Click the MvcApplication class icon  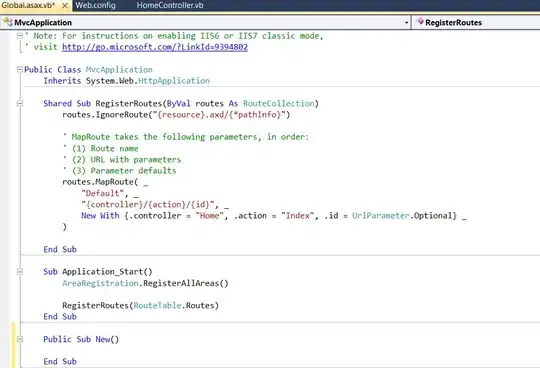click(x=8, y=22)
